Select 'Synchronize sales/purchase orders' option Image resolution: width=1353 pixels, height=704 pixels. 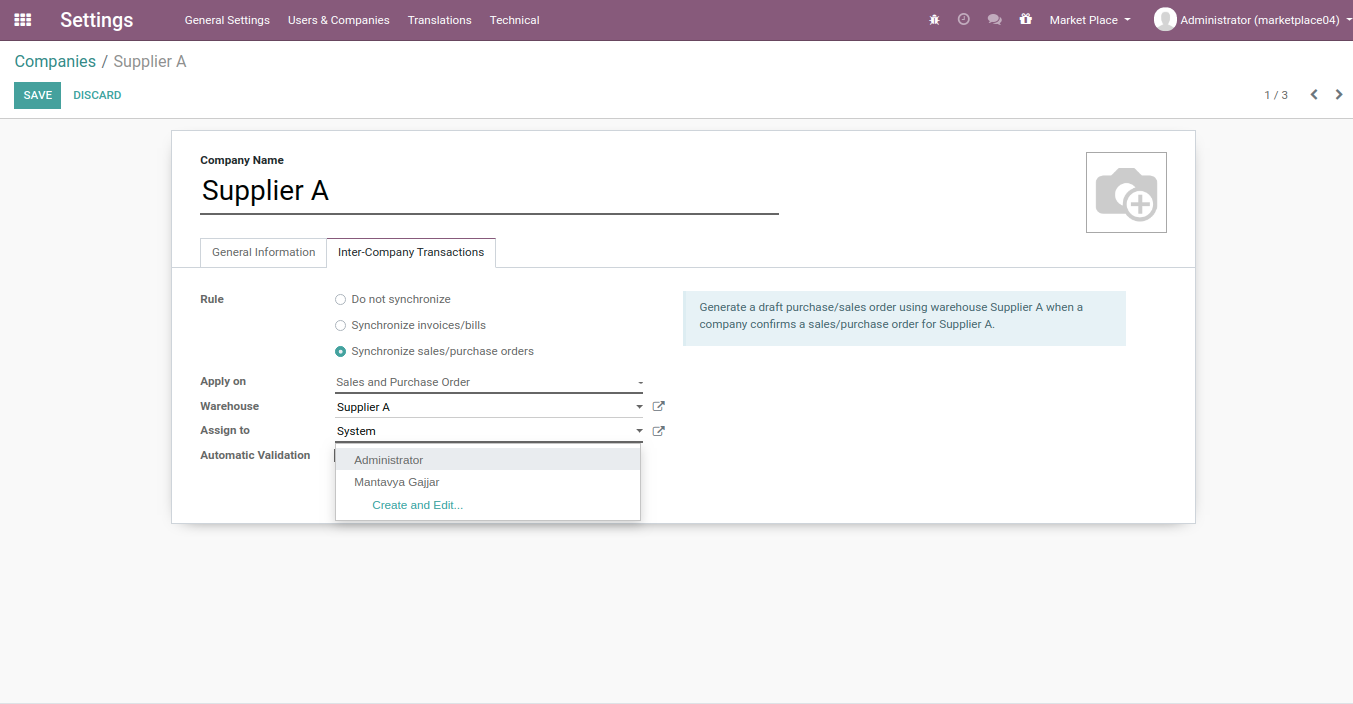click(x=341, y=352)
